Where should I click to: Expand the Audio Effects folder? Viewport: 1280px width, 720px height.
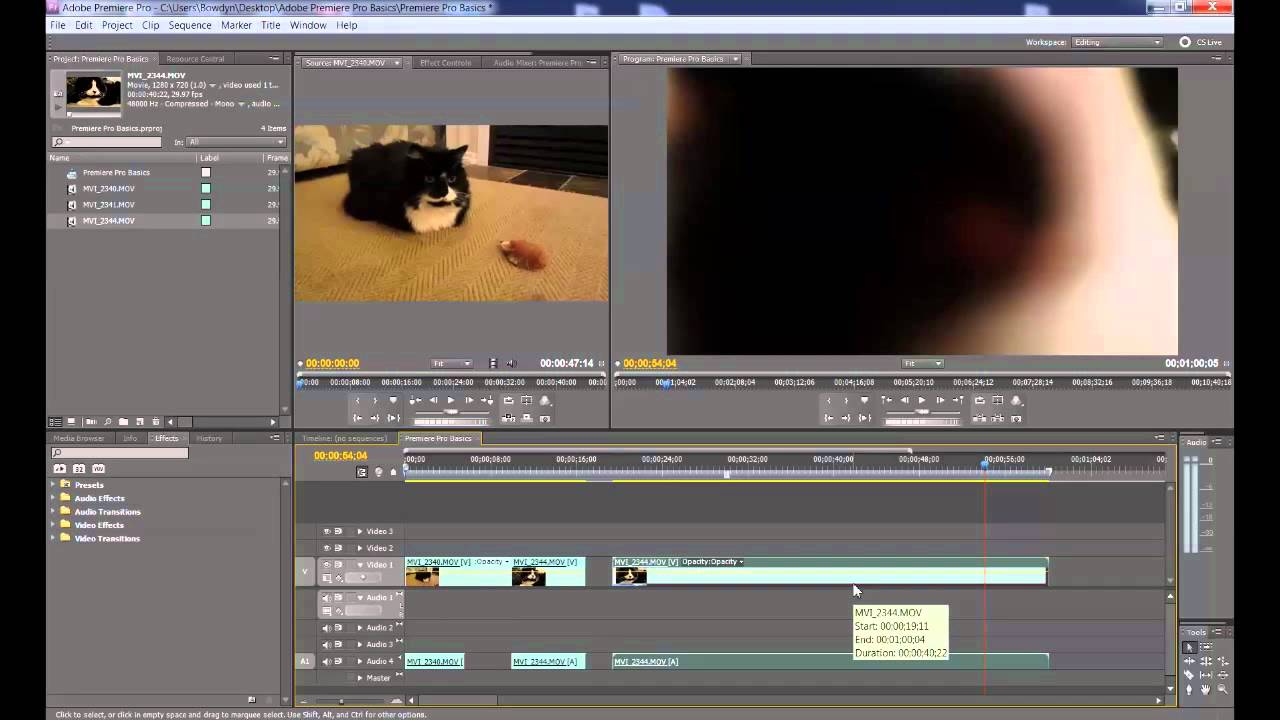tap(54, 498)
